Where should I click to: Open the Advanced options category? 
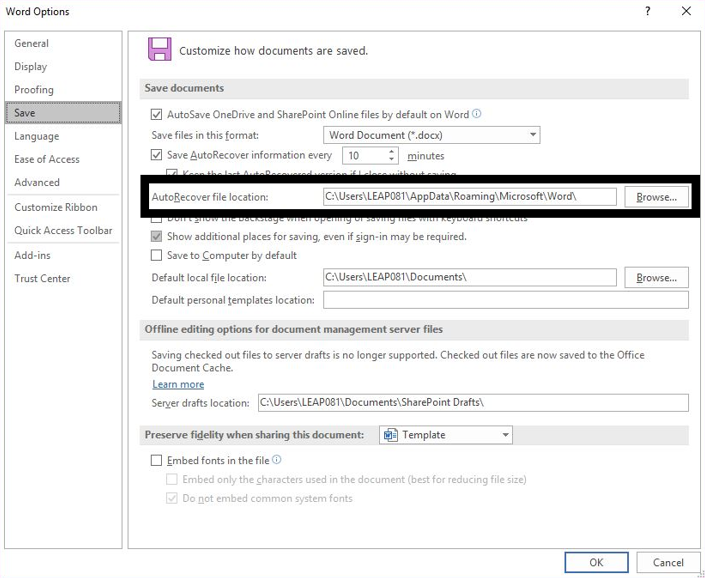[x=37, y=182]
